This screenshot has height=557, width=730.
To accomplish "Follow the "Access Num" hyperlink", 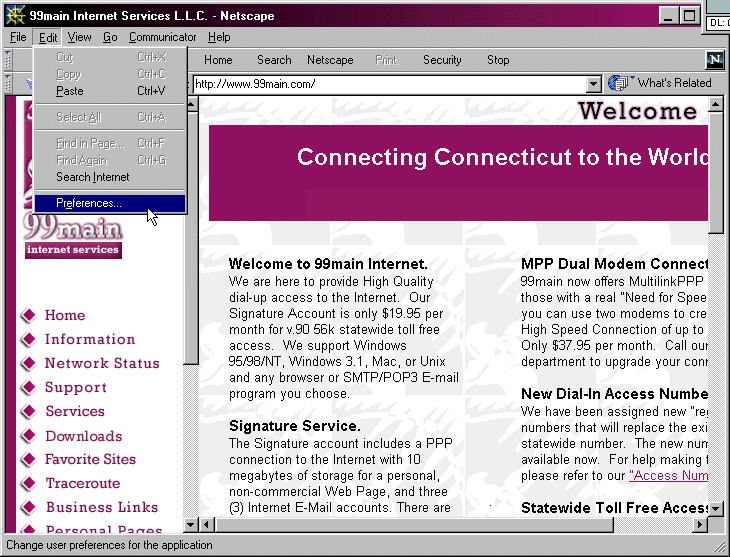I will 668,475.
